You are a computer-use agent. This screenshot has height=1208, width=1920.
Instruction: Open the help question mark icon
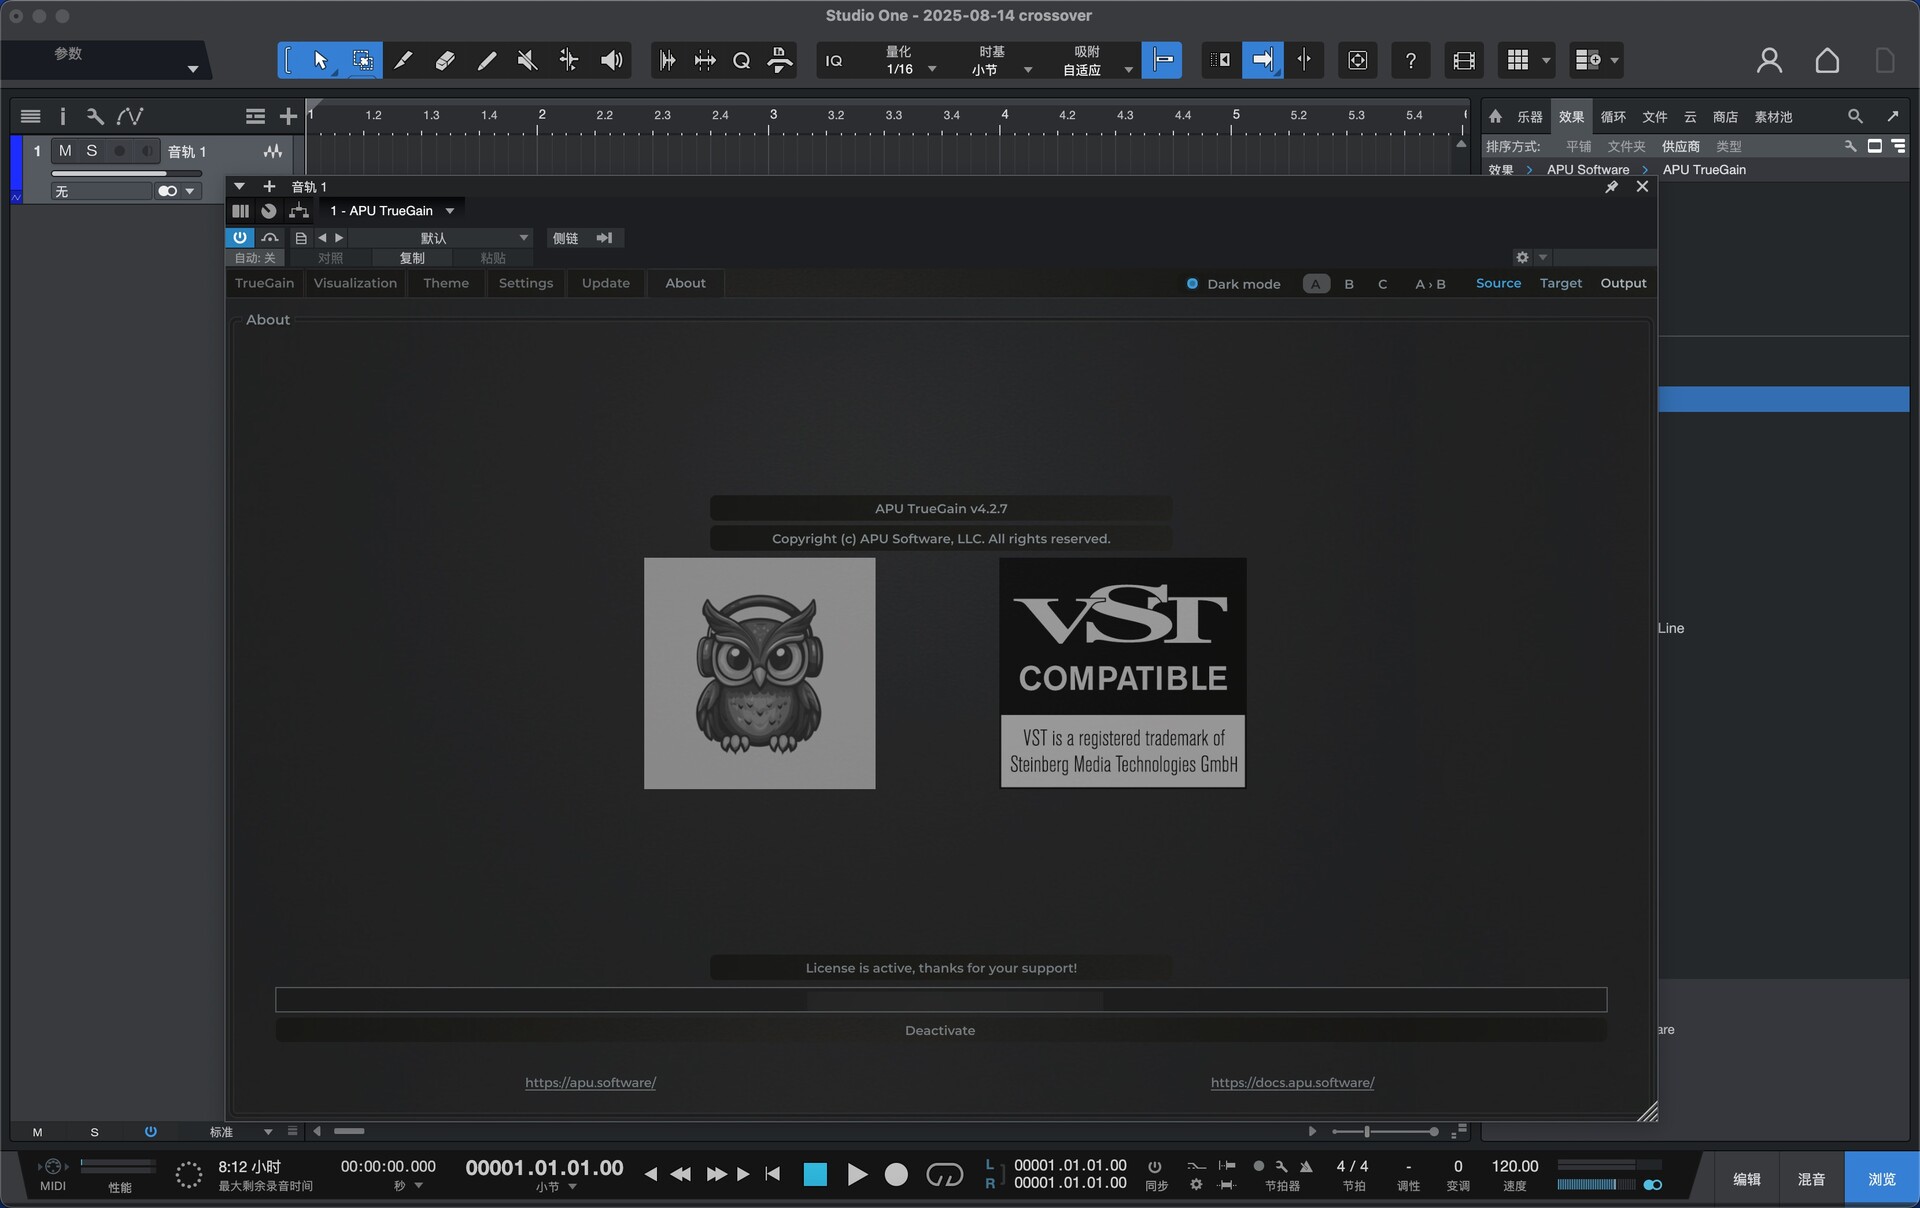coord(1410,61)
